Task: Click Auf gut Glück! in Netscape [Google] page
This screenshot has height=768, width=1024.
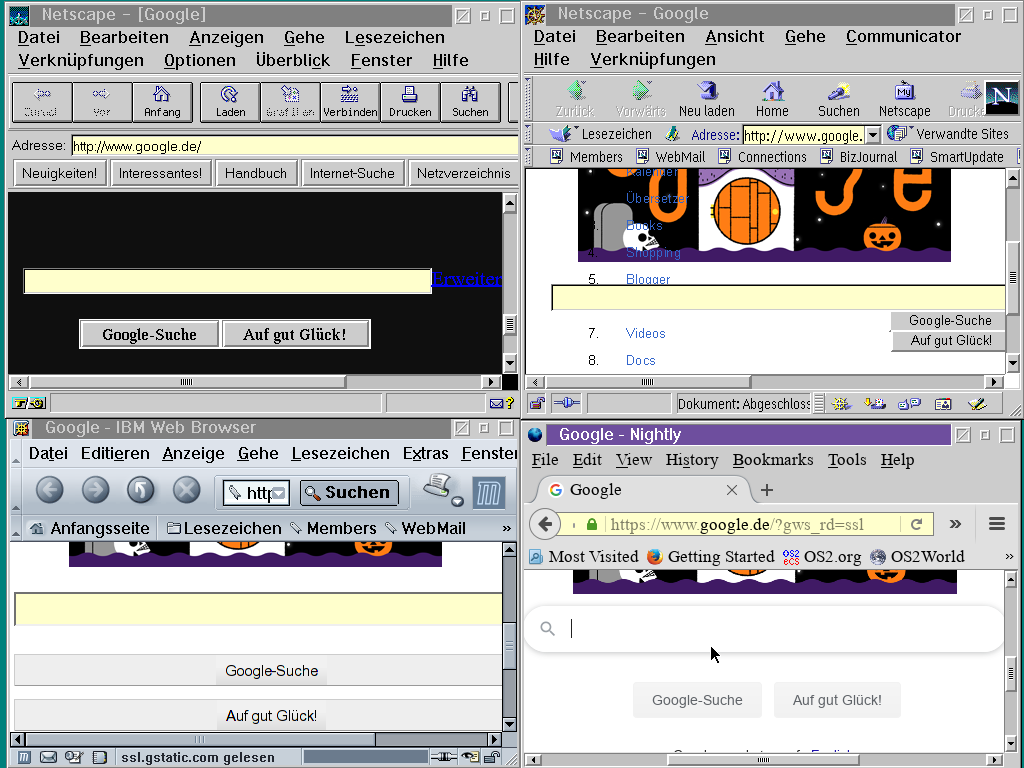Action: coord(296,334)
